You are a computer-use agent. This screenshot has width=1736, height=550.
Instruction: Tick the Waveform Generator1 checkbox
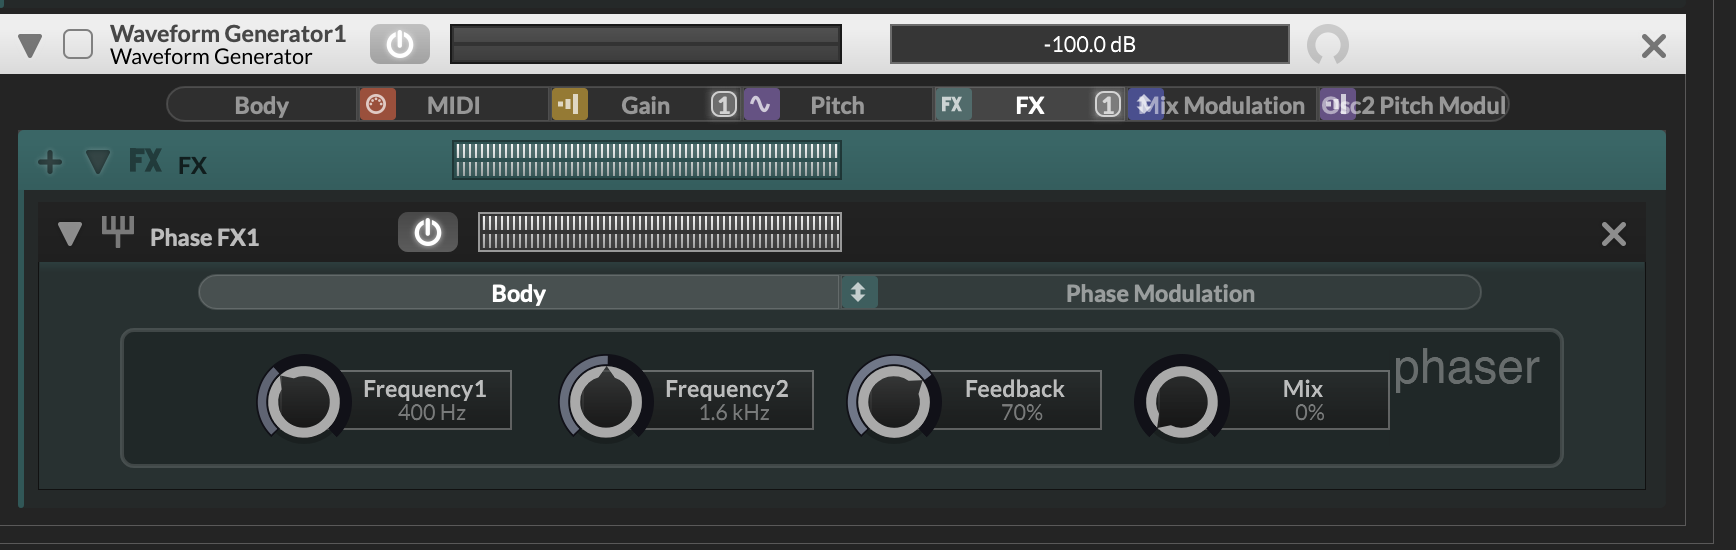coord(78,45)
